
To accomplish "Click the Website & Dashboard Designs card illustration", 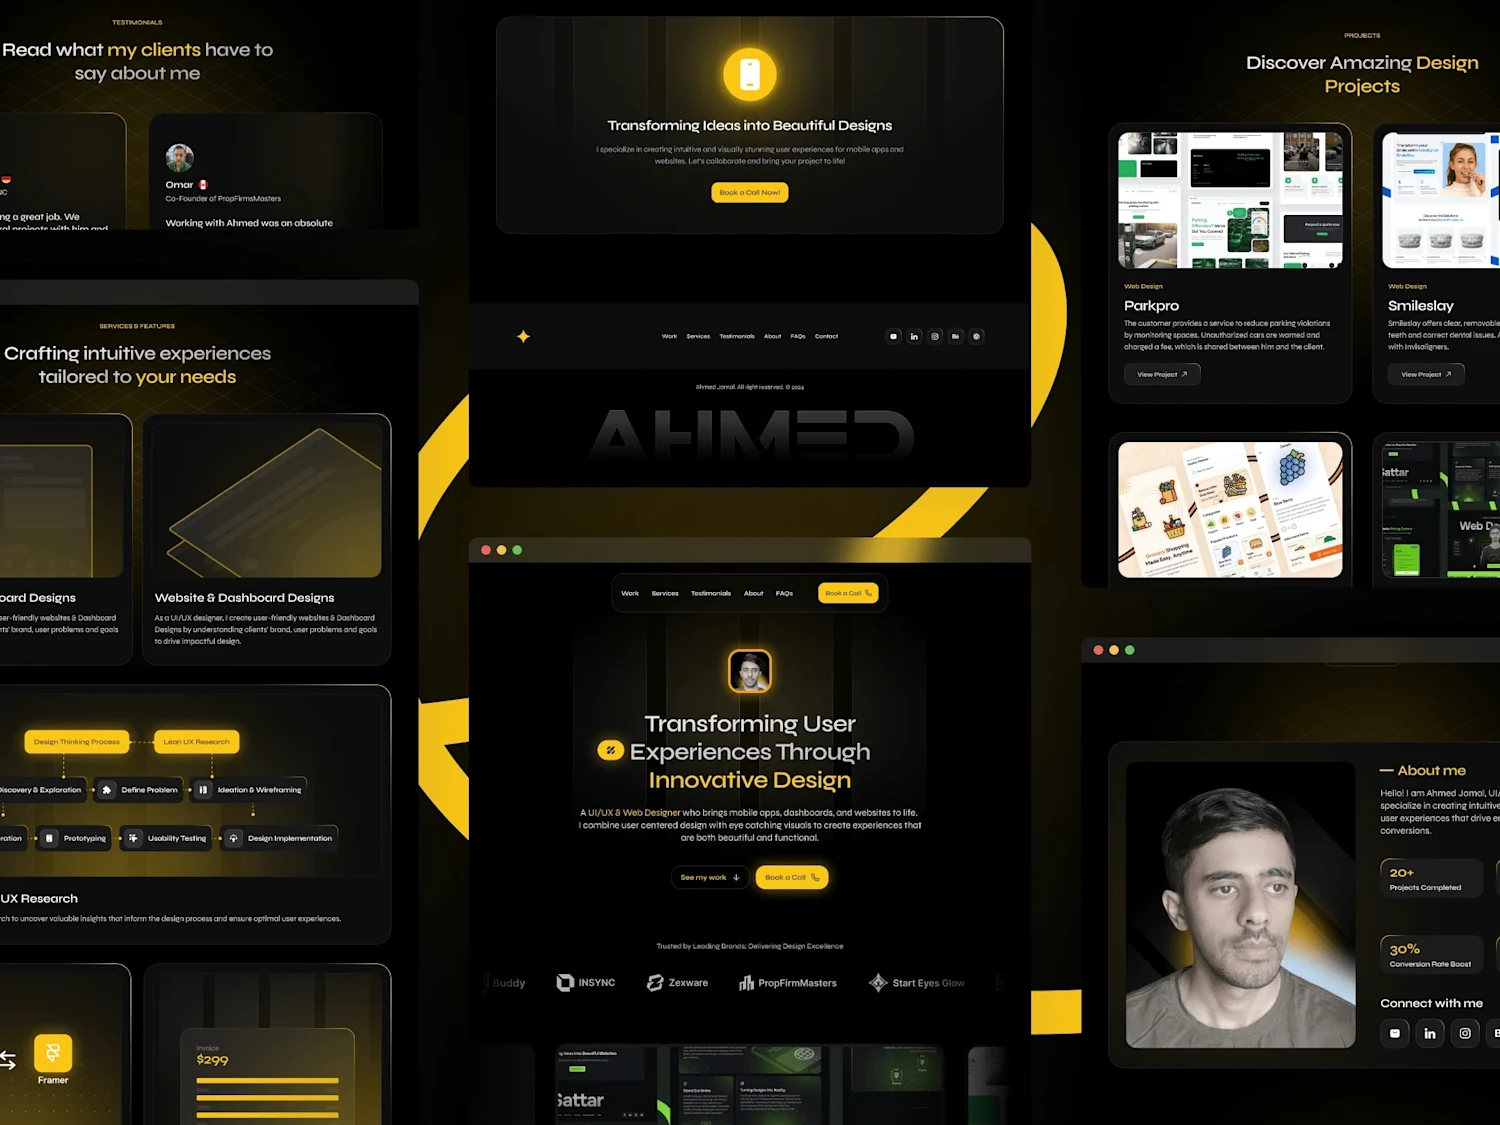I will [x=267, y=500].
